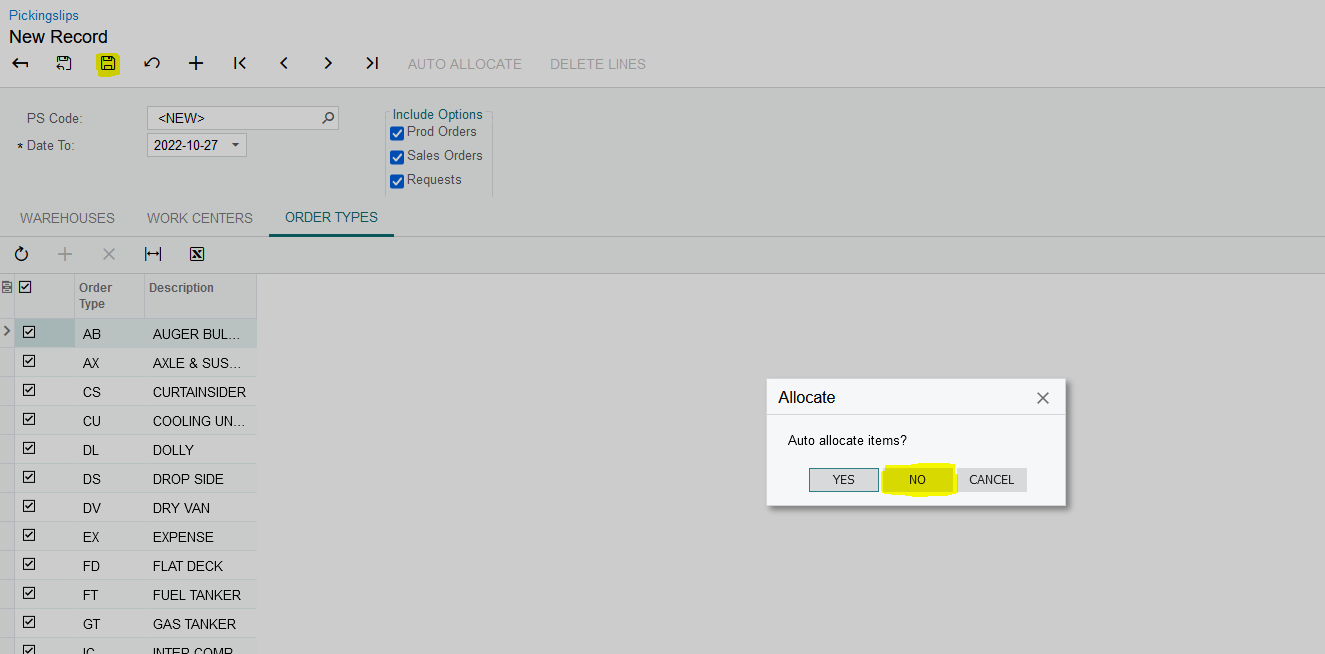Click the back arrow icon in toolbar

tap(20, 64)
